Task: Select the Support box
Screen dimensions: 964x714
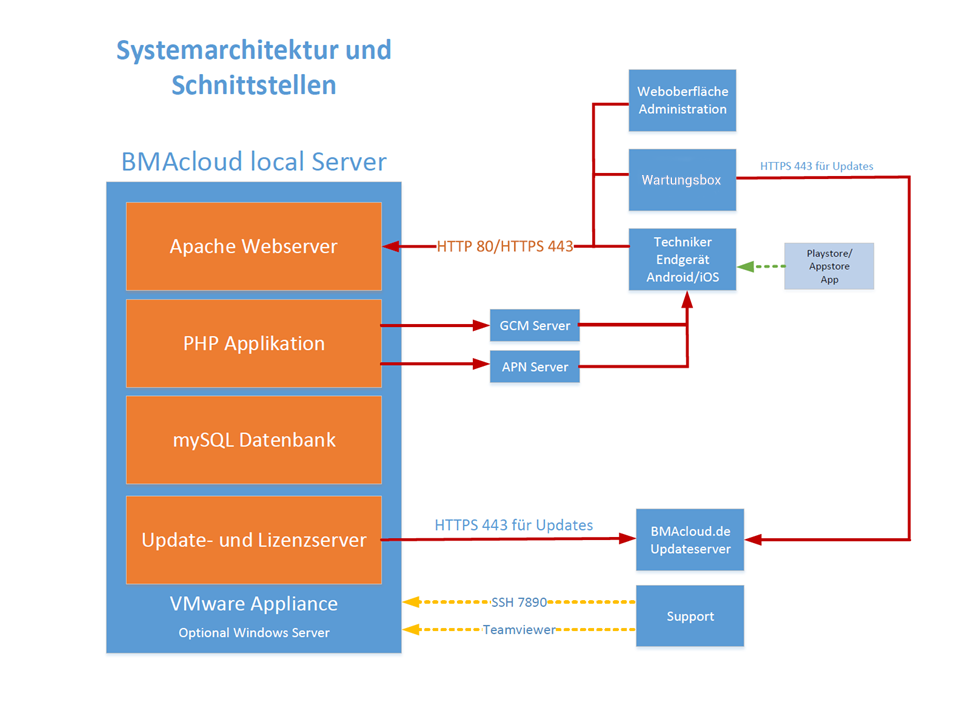Action: pyautogui.click(x=690, y=616)
